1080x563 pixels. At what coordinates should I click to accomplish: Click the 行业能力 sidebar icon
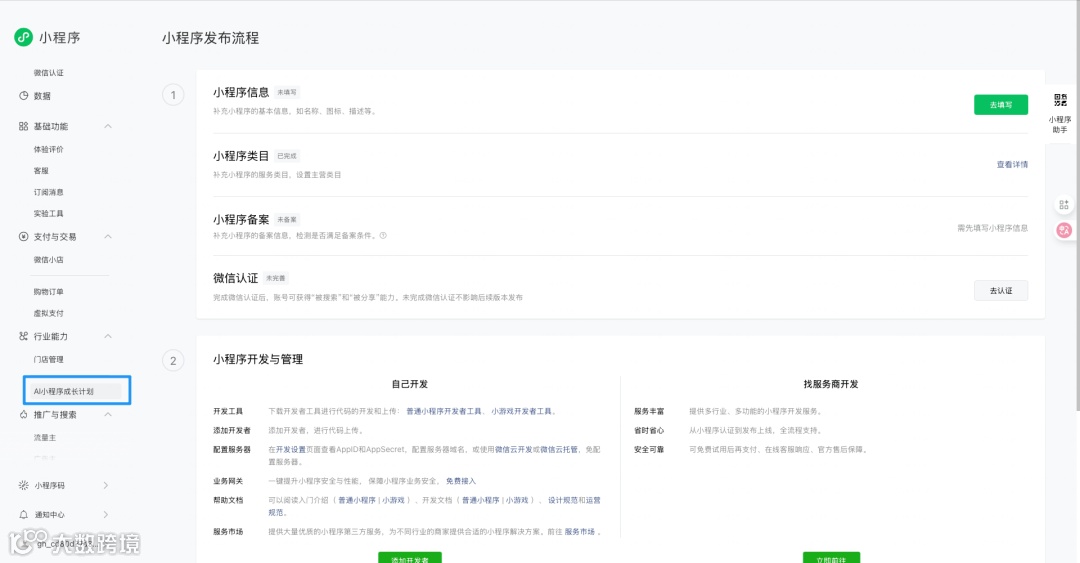[23, 336]
